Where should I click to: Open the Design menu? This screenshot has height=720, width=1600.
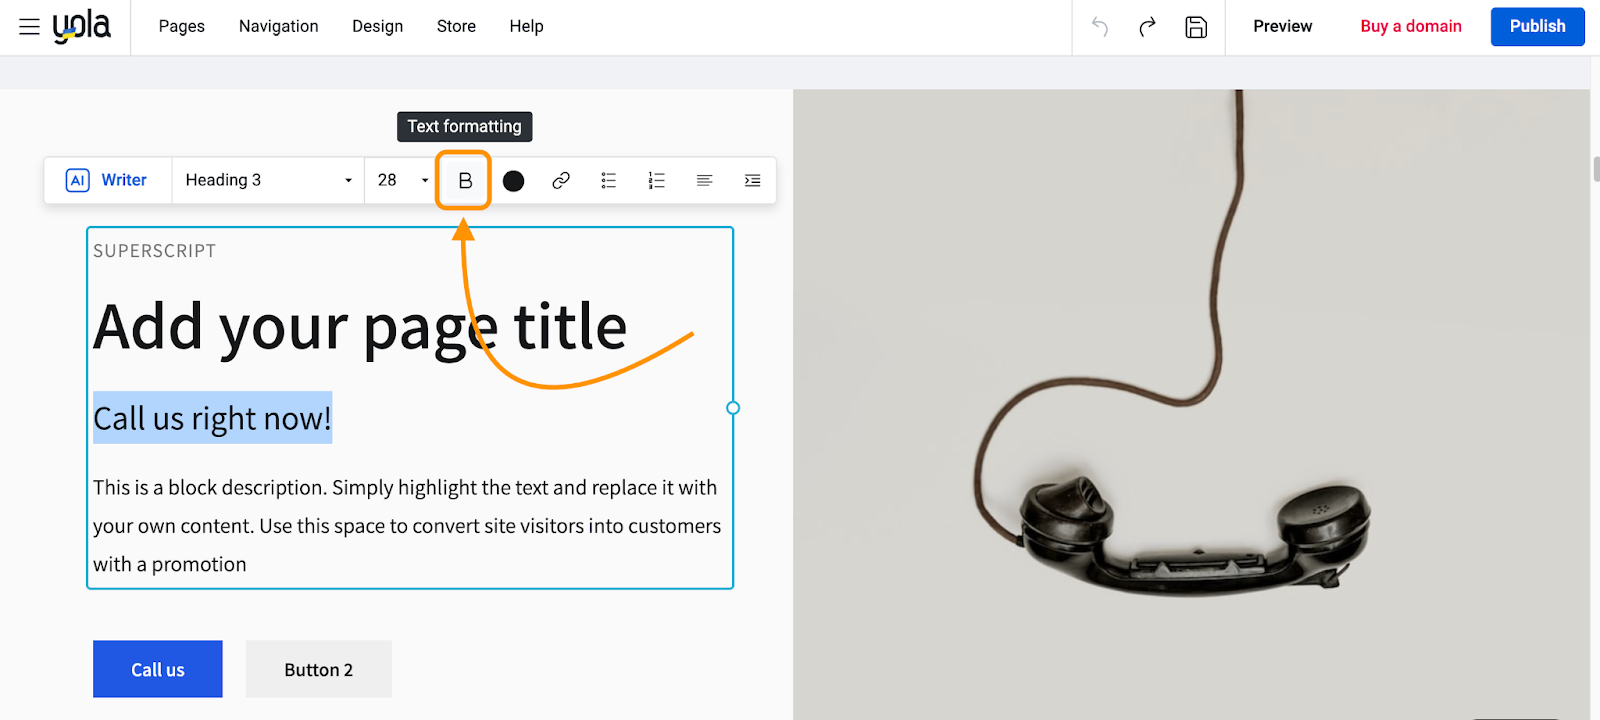click(x=377, y=27)
